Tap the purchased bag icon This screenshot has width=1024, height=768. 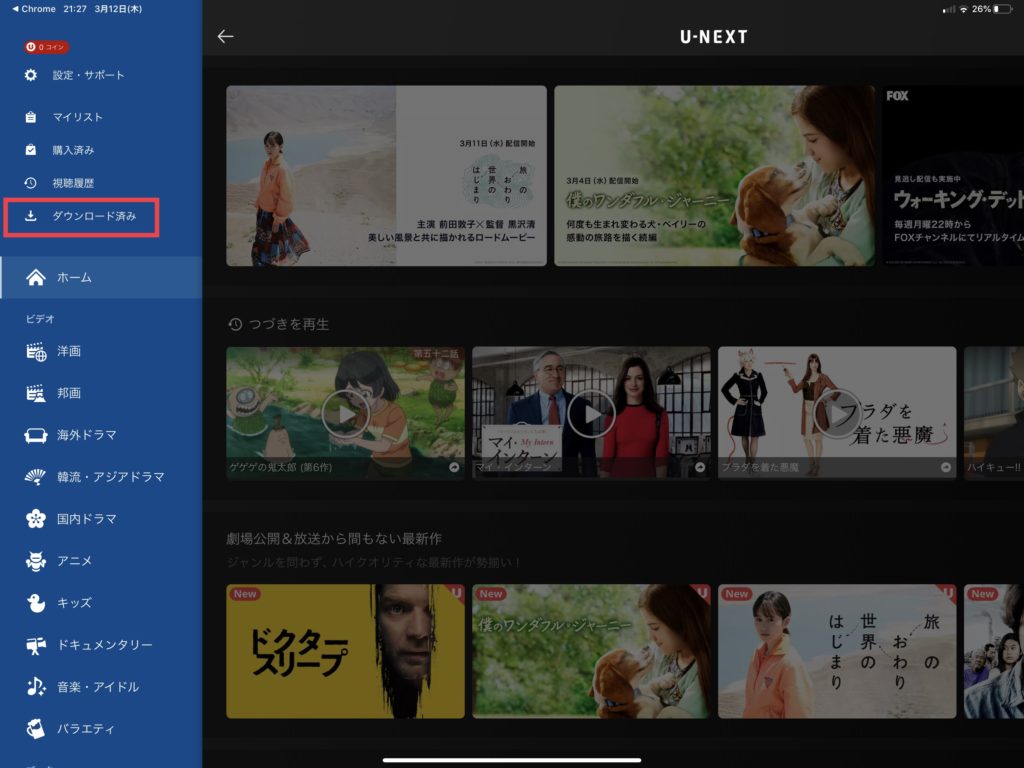point(31,150)
